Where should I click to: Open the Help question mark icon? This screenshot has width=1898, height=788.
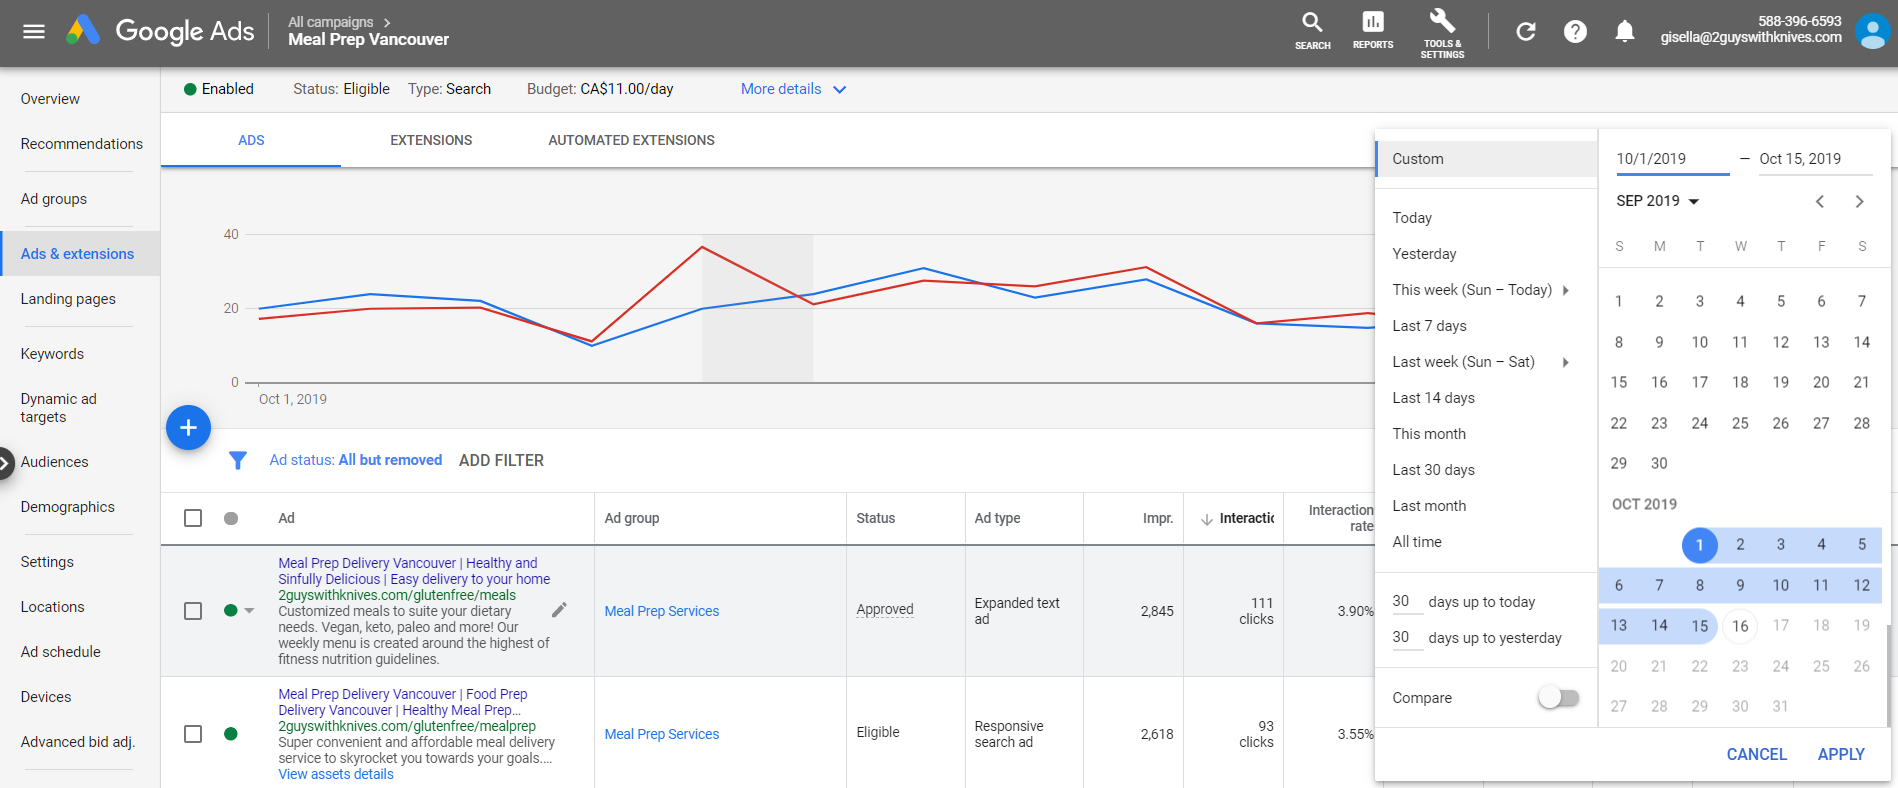[x=1575, y=32]
